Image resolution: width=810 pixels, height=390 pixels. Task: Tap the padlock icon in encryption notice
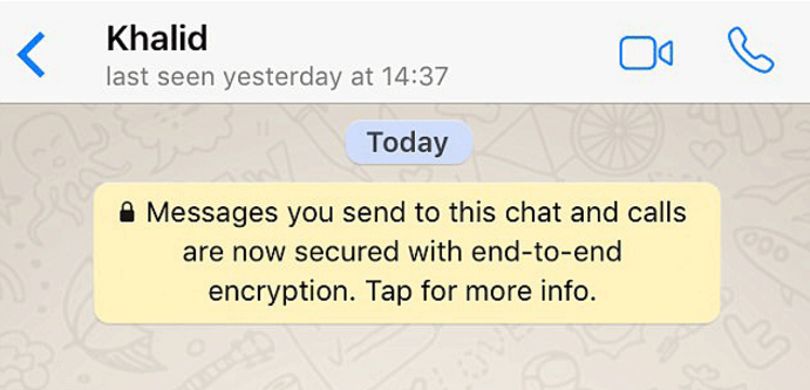pos(127,212)
